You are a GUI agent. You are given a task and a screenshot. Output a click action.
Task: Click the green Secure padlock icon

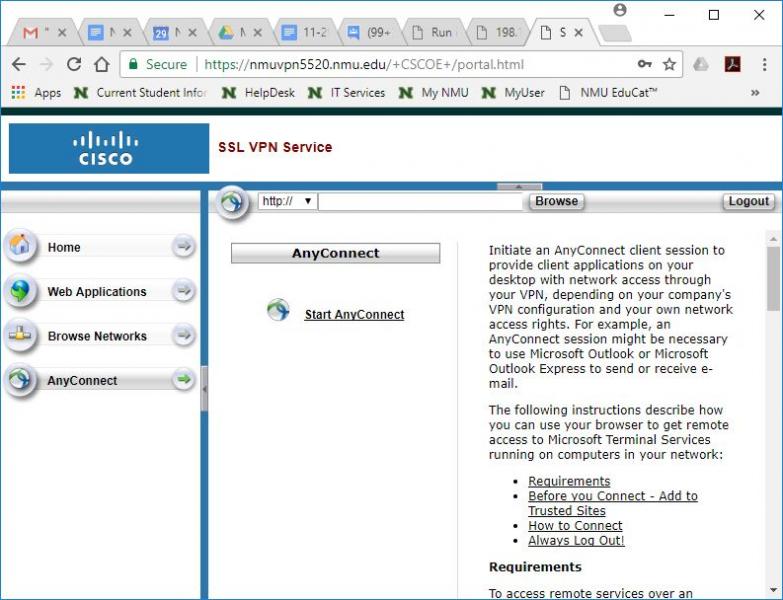pos(133,64)
